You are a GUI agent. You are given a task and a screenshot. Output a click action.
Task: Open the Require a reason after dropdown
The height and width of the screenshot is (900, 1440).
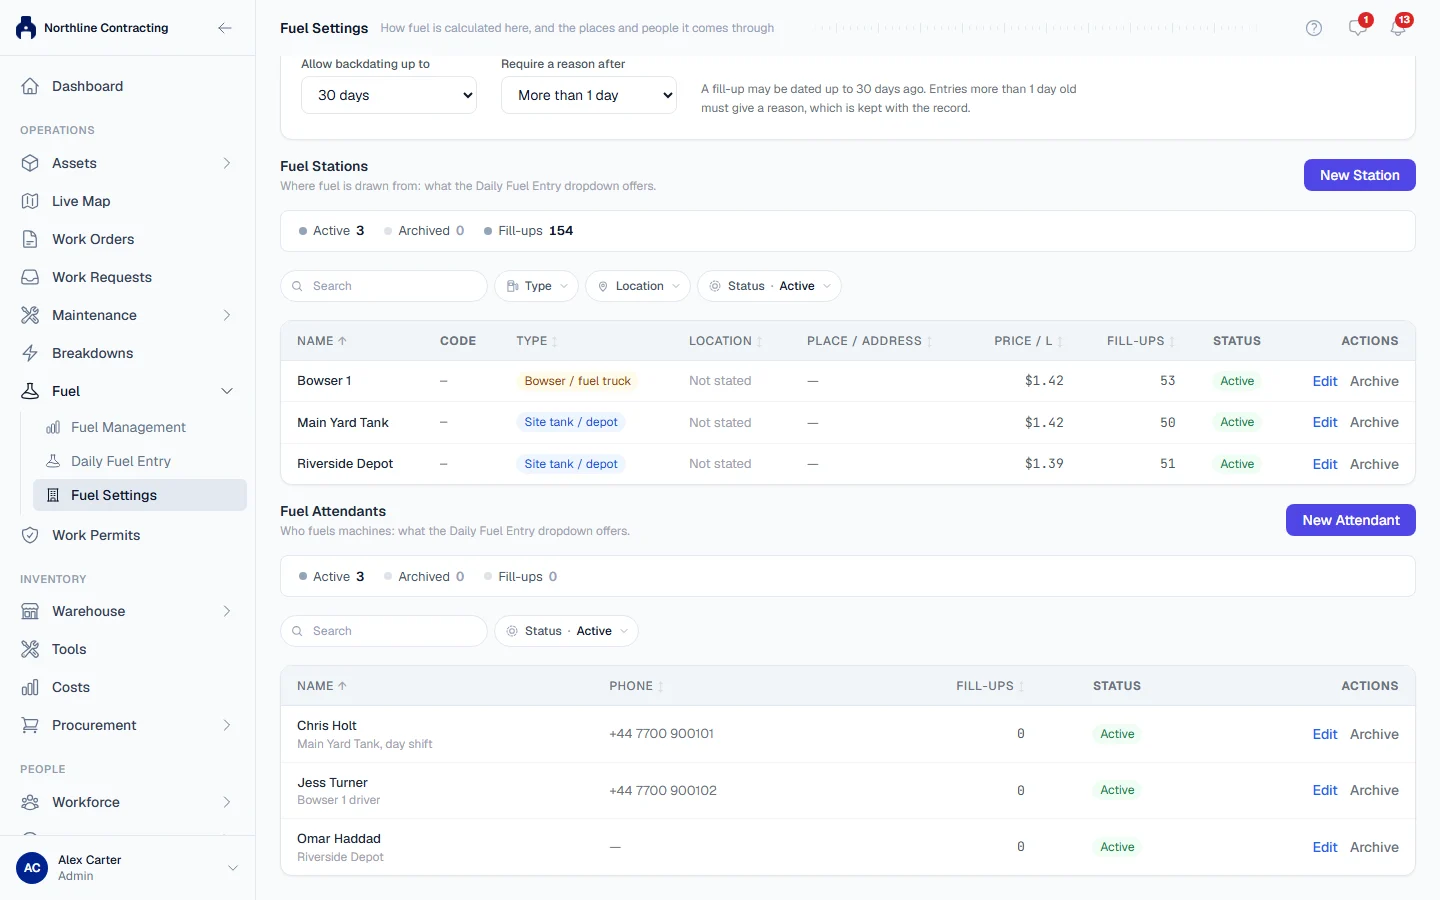click(x=589, y=95)
